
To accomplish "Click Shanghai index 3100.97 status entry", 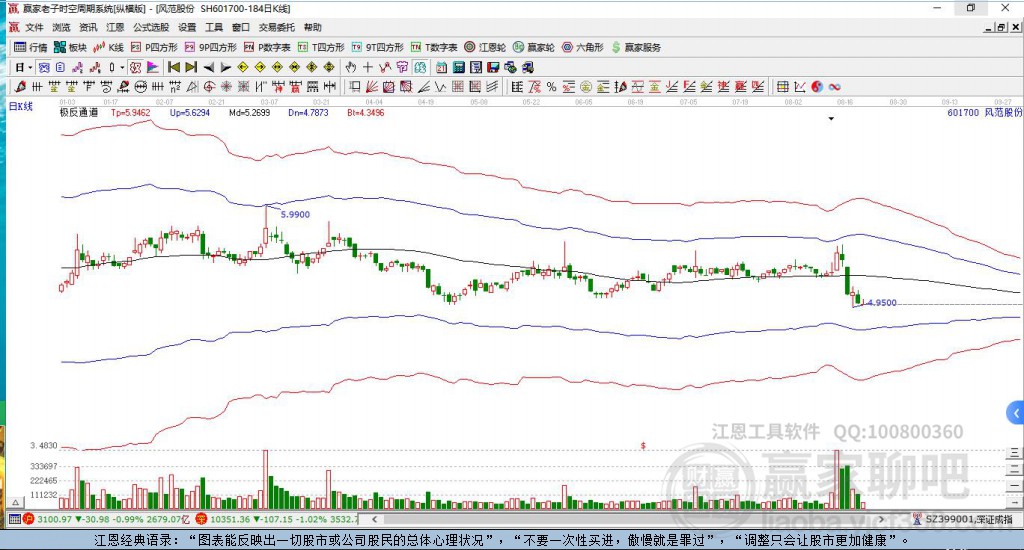I will click(107, 519).
